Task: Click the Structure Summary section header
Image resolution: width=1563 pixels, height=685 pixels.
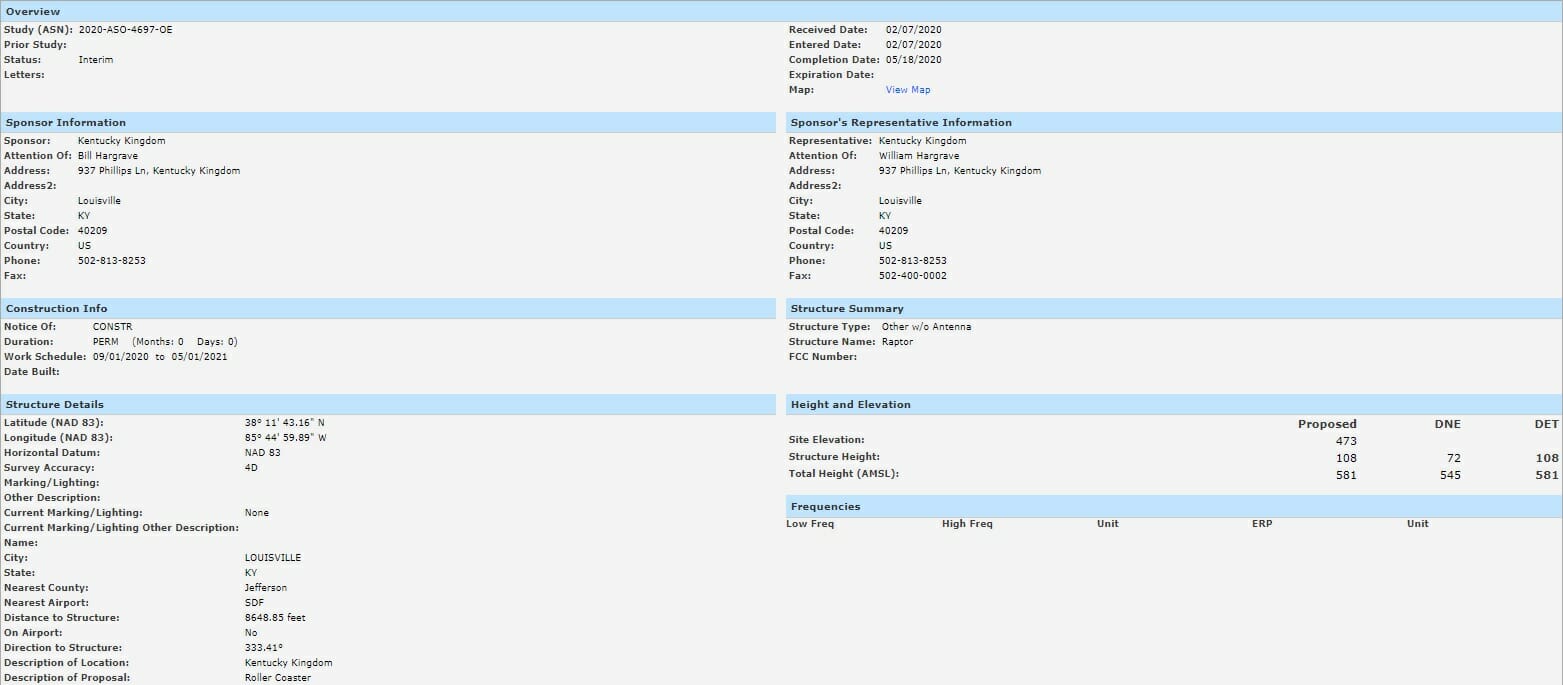Action: tap(846, 309)
